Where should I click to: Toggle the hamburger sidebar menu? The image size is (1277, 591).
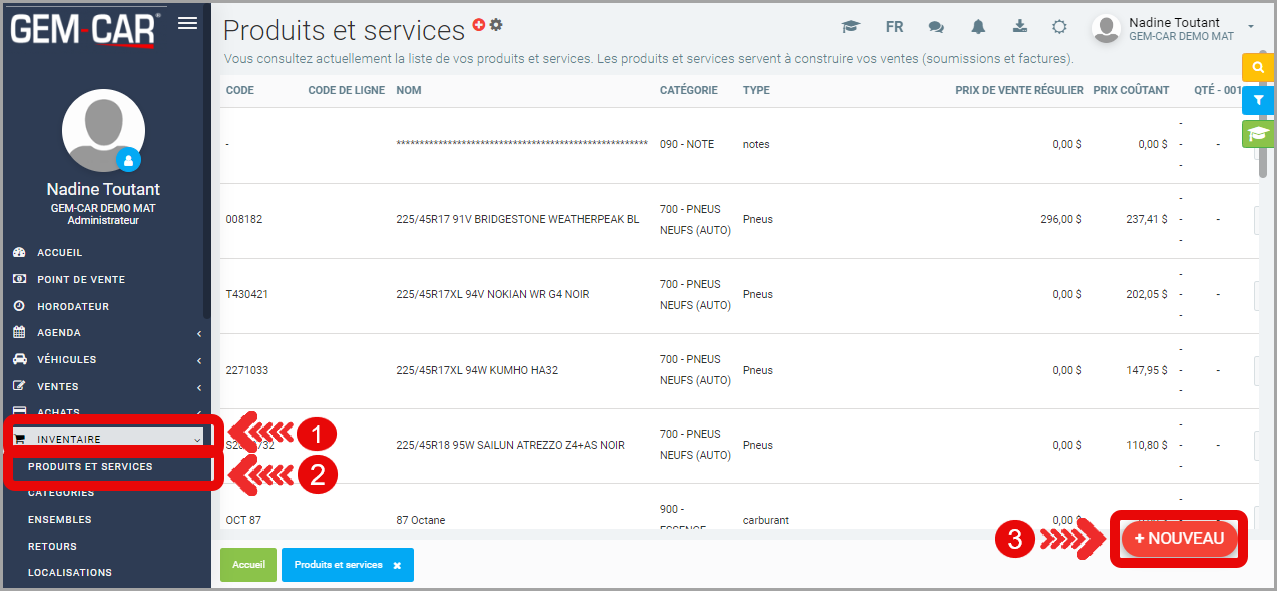coord(187,24)
